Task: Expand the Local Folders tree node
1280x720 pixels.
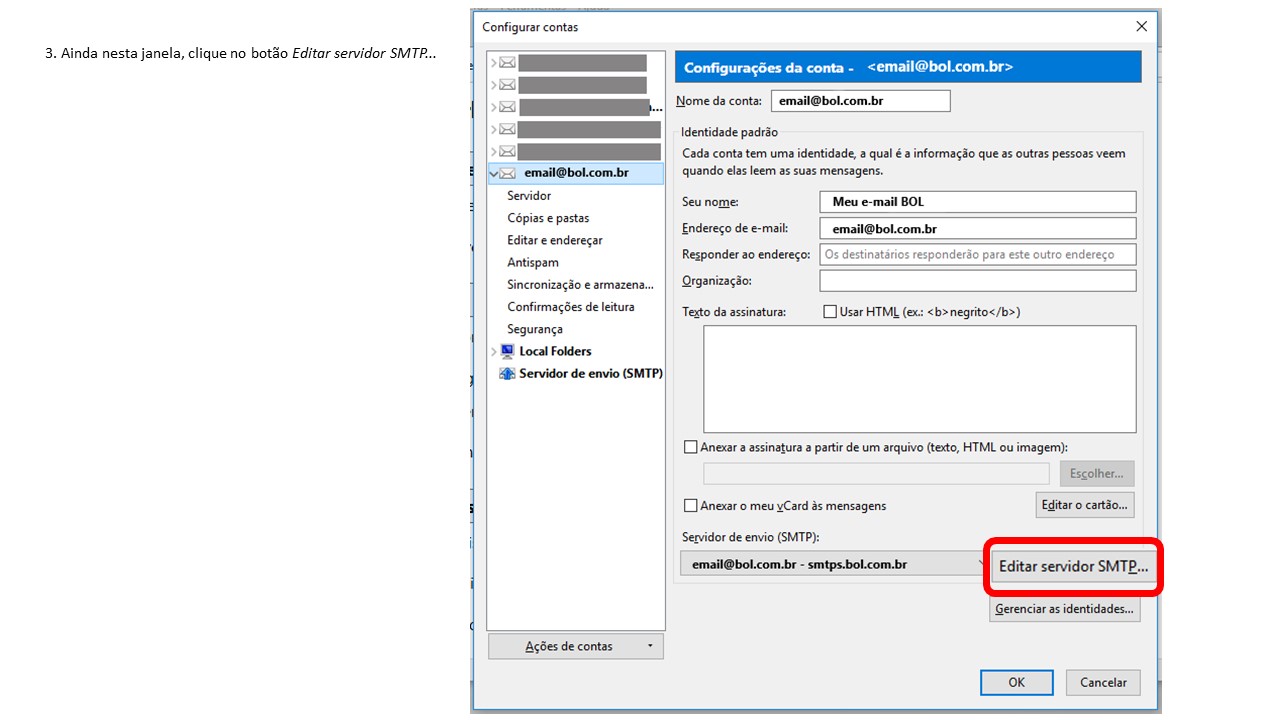Action: coord(494,351)
